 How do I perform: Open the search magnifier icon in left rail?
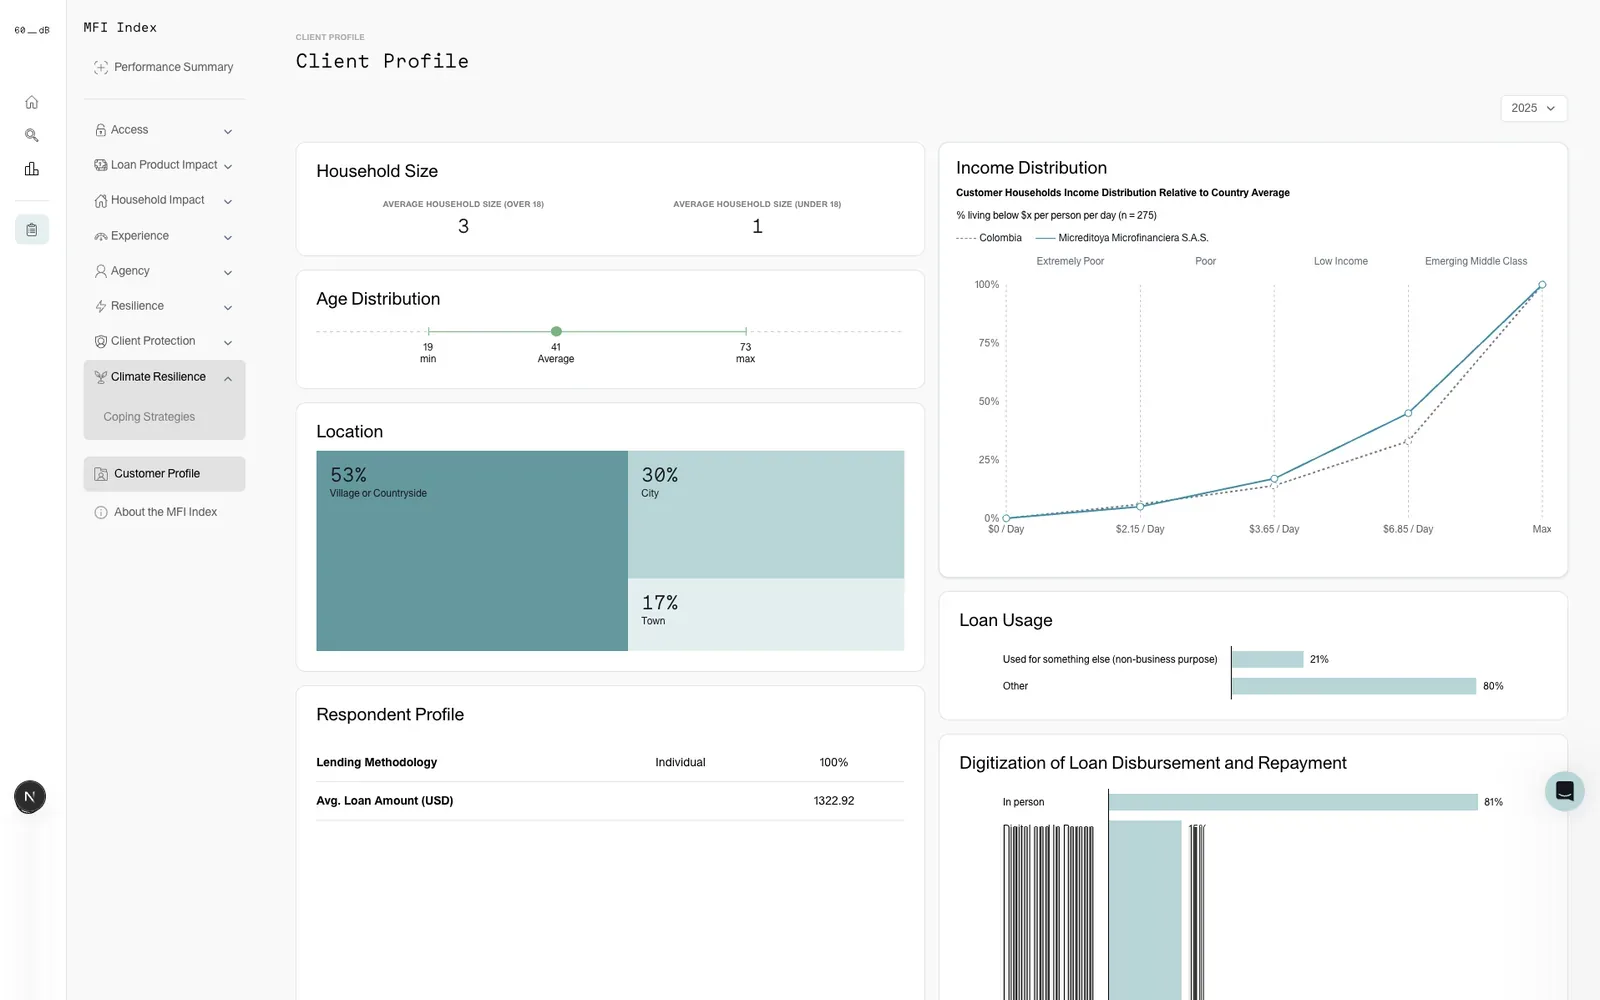pos(32,135)
